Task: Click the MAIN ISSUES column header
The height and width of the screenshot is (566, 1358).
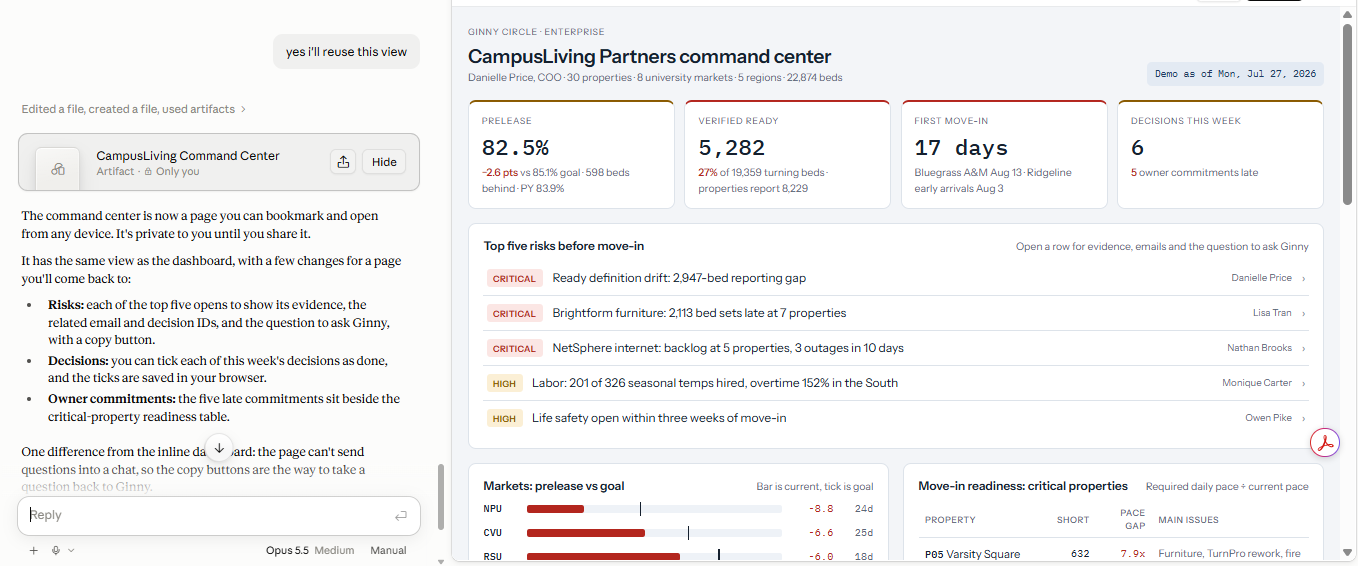Action: 1188,520
